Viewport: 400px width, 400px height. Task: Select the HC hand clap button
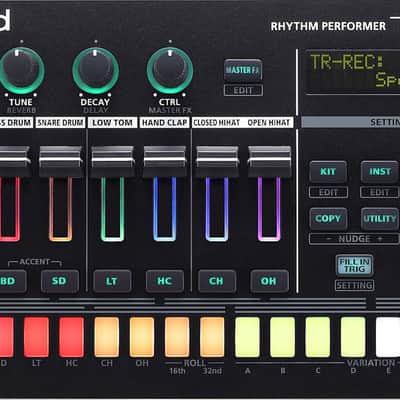[x=164, y=281]
